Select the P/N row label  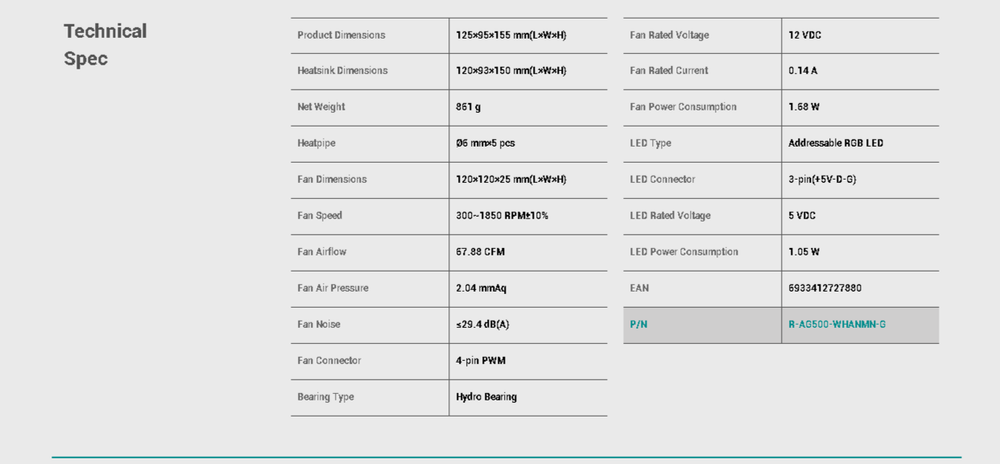coord(639,325)
